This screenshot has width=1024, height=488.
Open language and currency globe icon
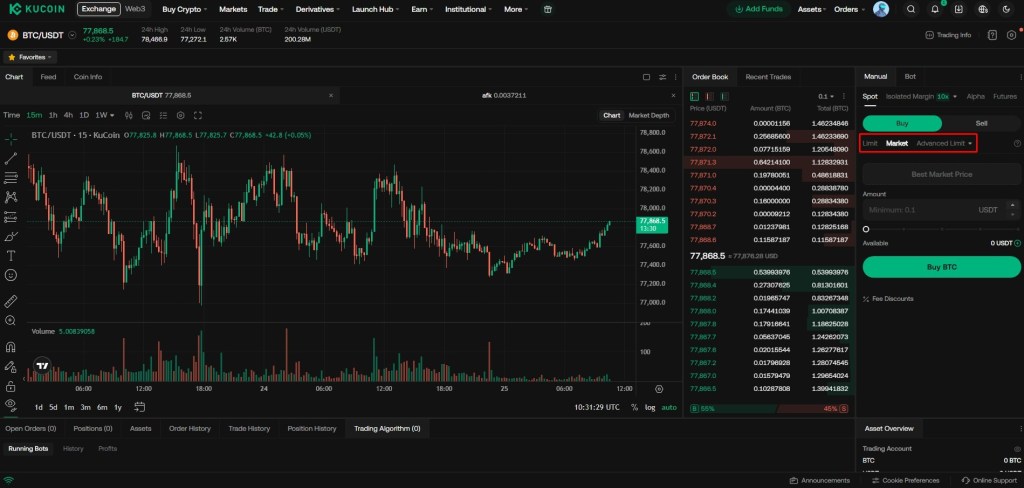coord(983,9)
